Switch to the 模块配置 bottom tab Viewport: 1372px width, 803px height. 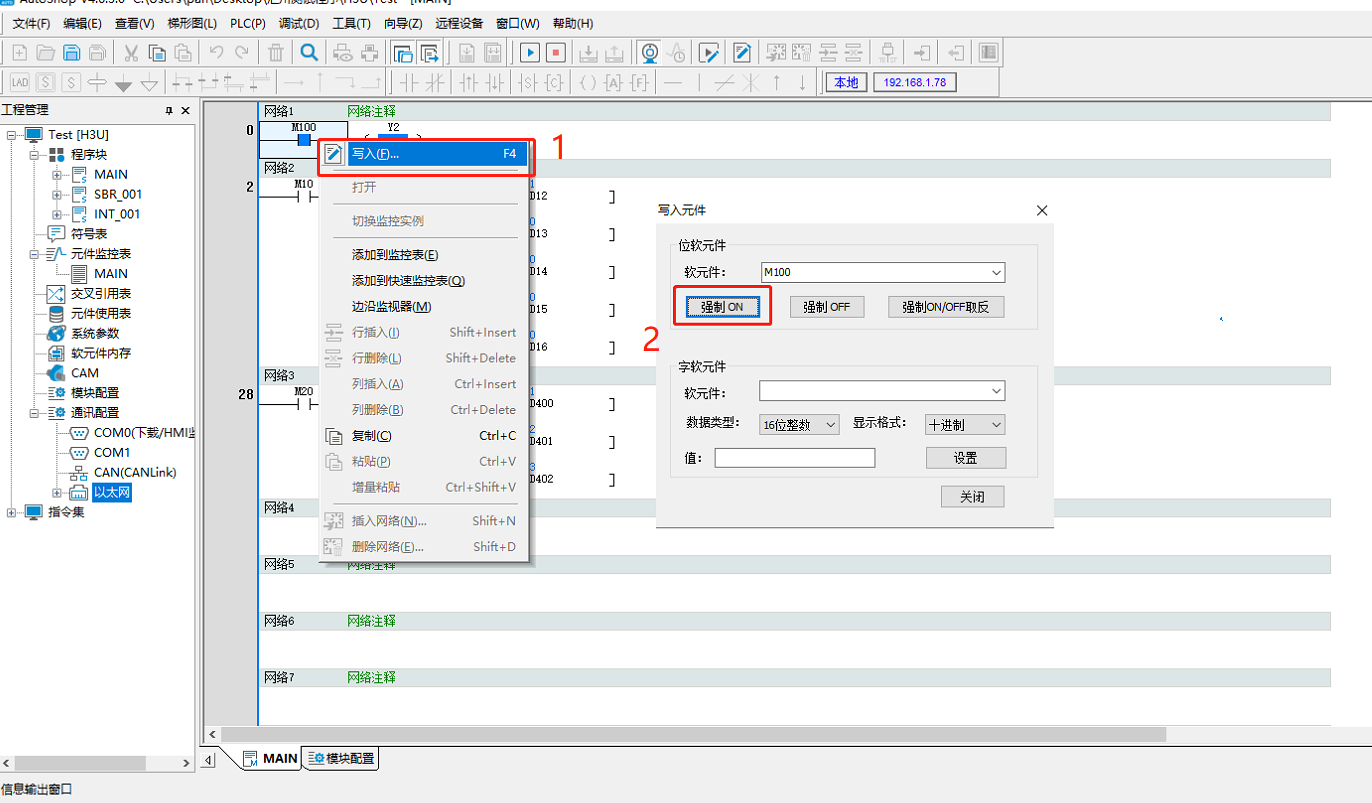click(342, 758)
